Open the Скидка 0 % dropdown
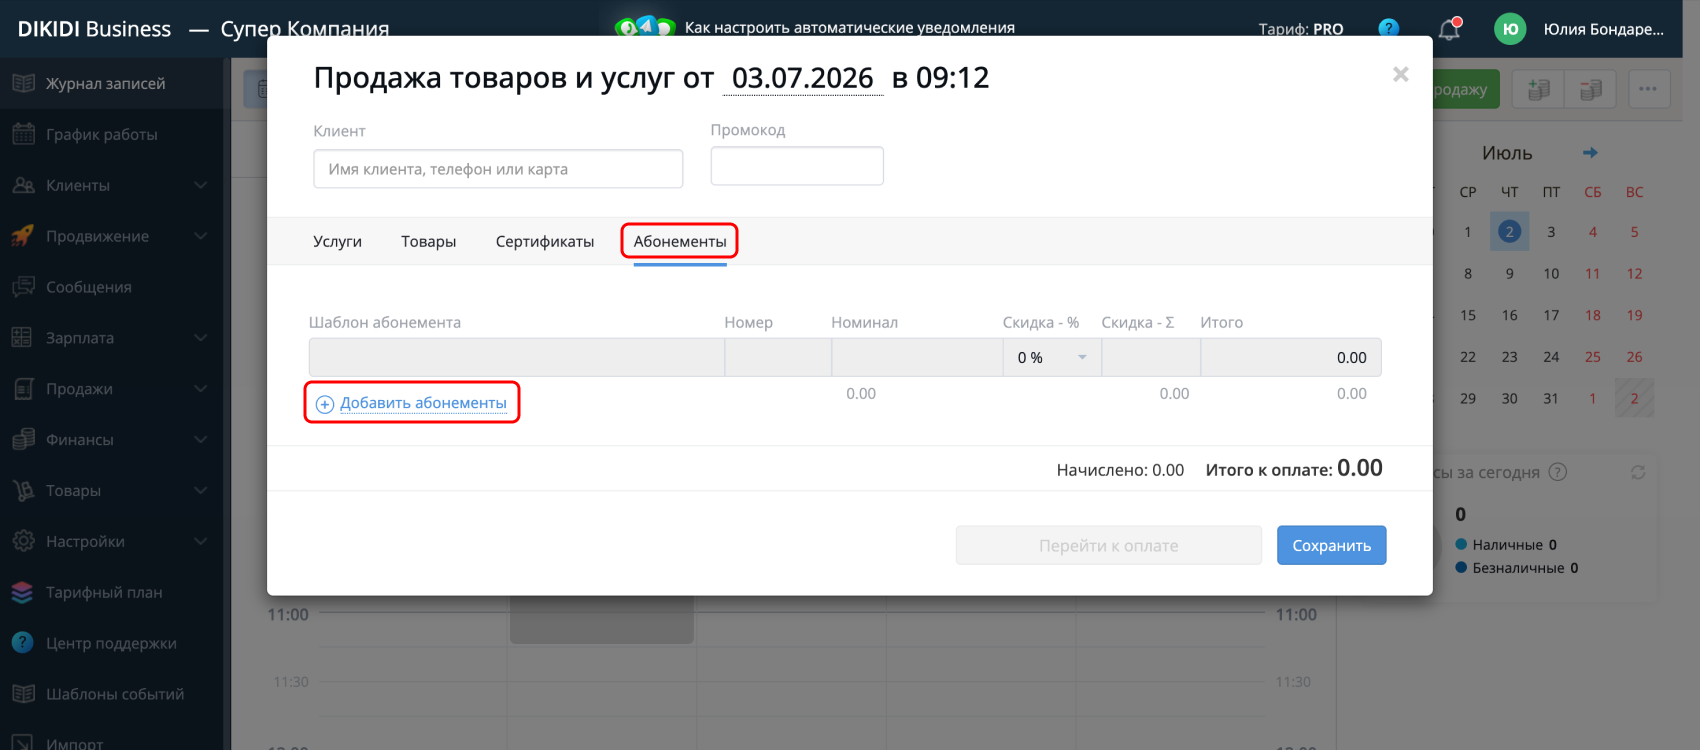 point(1052,357)
